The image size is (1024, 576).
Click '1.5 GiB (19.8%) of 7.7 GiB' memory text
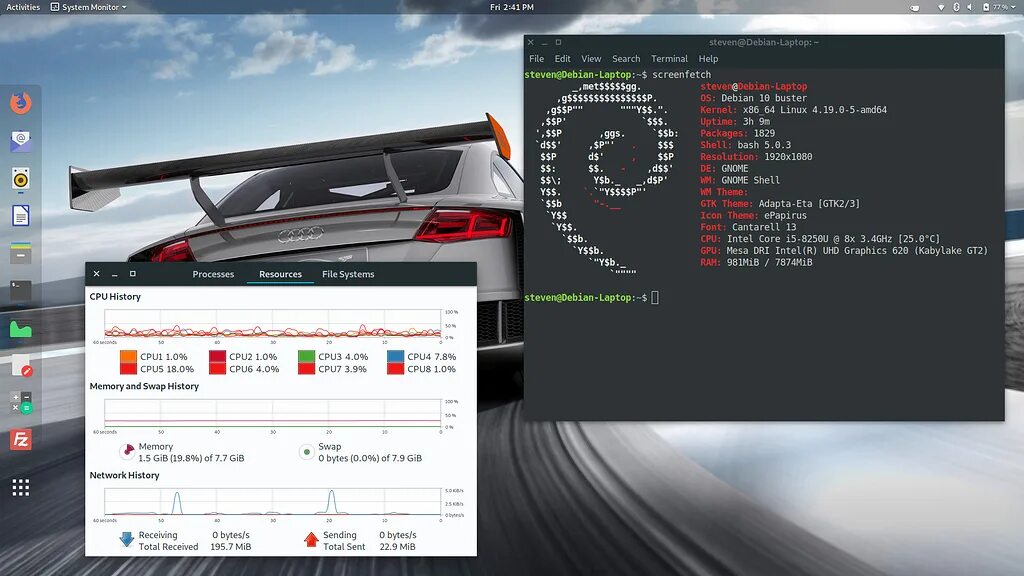(x=191, y=458)
